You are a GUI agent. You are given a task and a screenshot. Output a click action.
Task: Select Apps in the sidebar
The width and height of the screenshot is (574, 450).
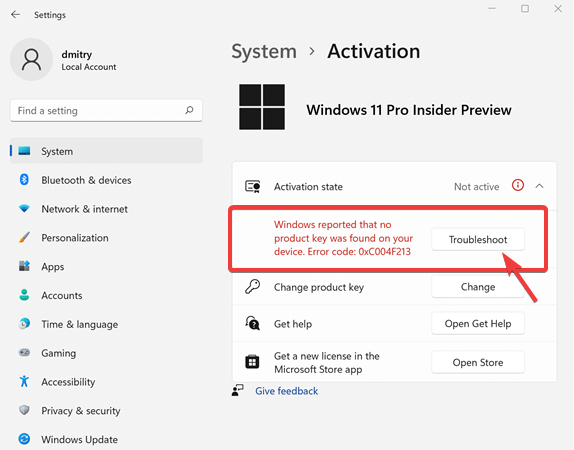(x=106, y=266)
